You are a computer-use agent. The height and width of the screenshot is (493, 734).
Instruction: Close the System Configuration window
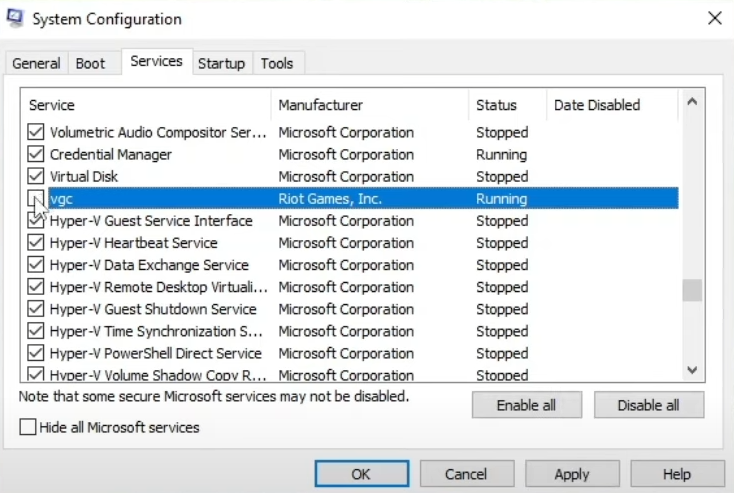tap(714, 18)
